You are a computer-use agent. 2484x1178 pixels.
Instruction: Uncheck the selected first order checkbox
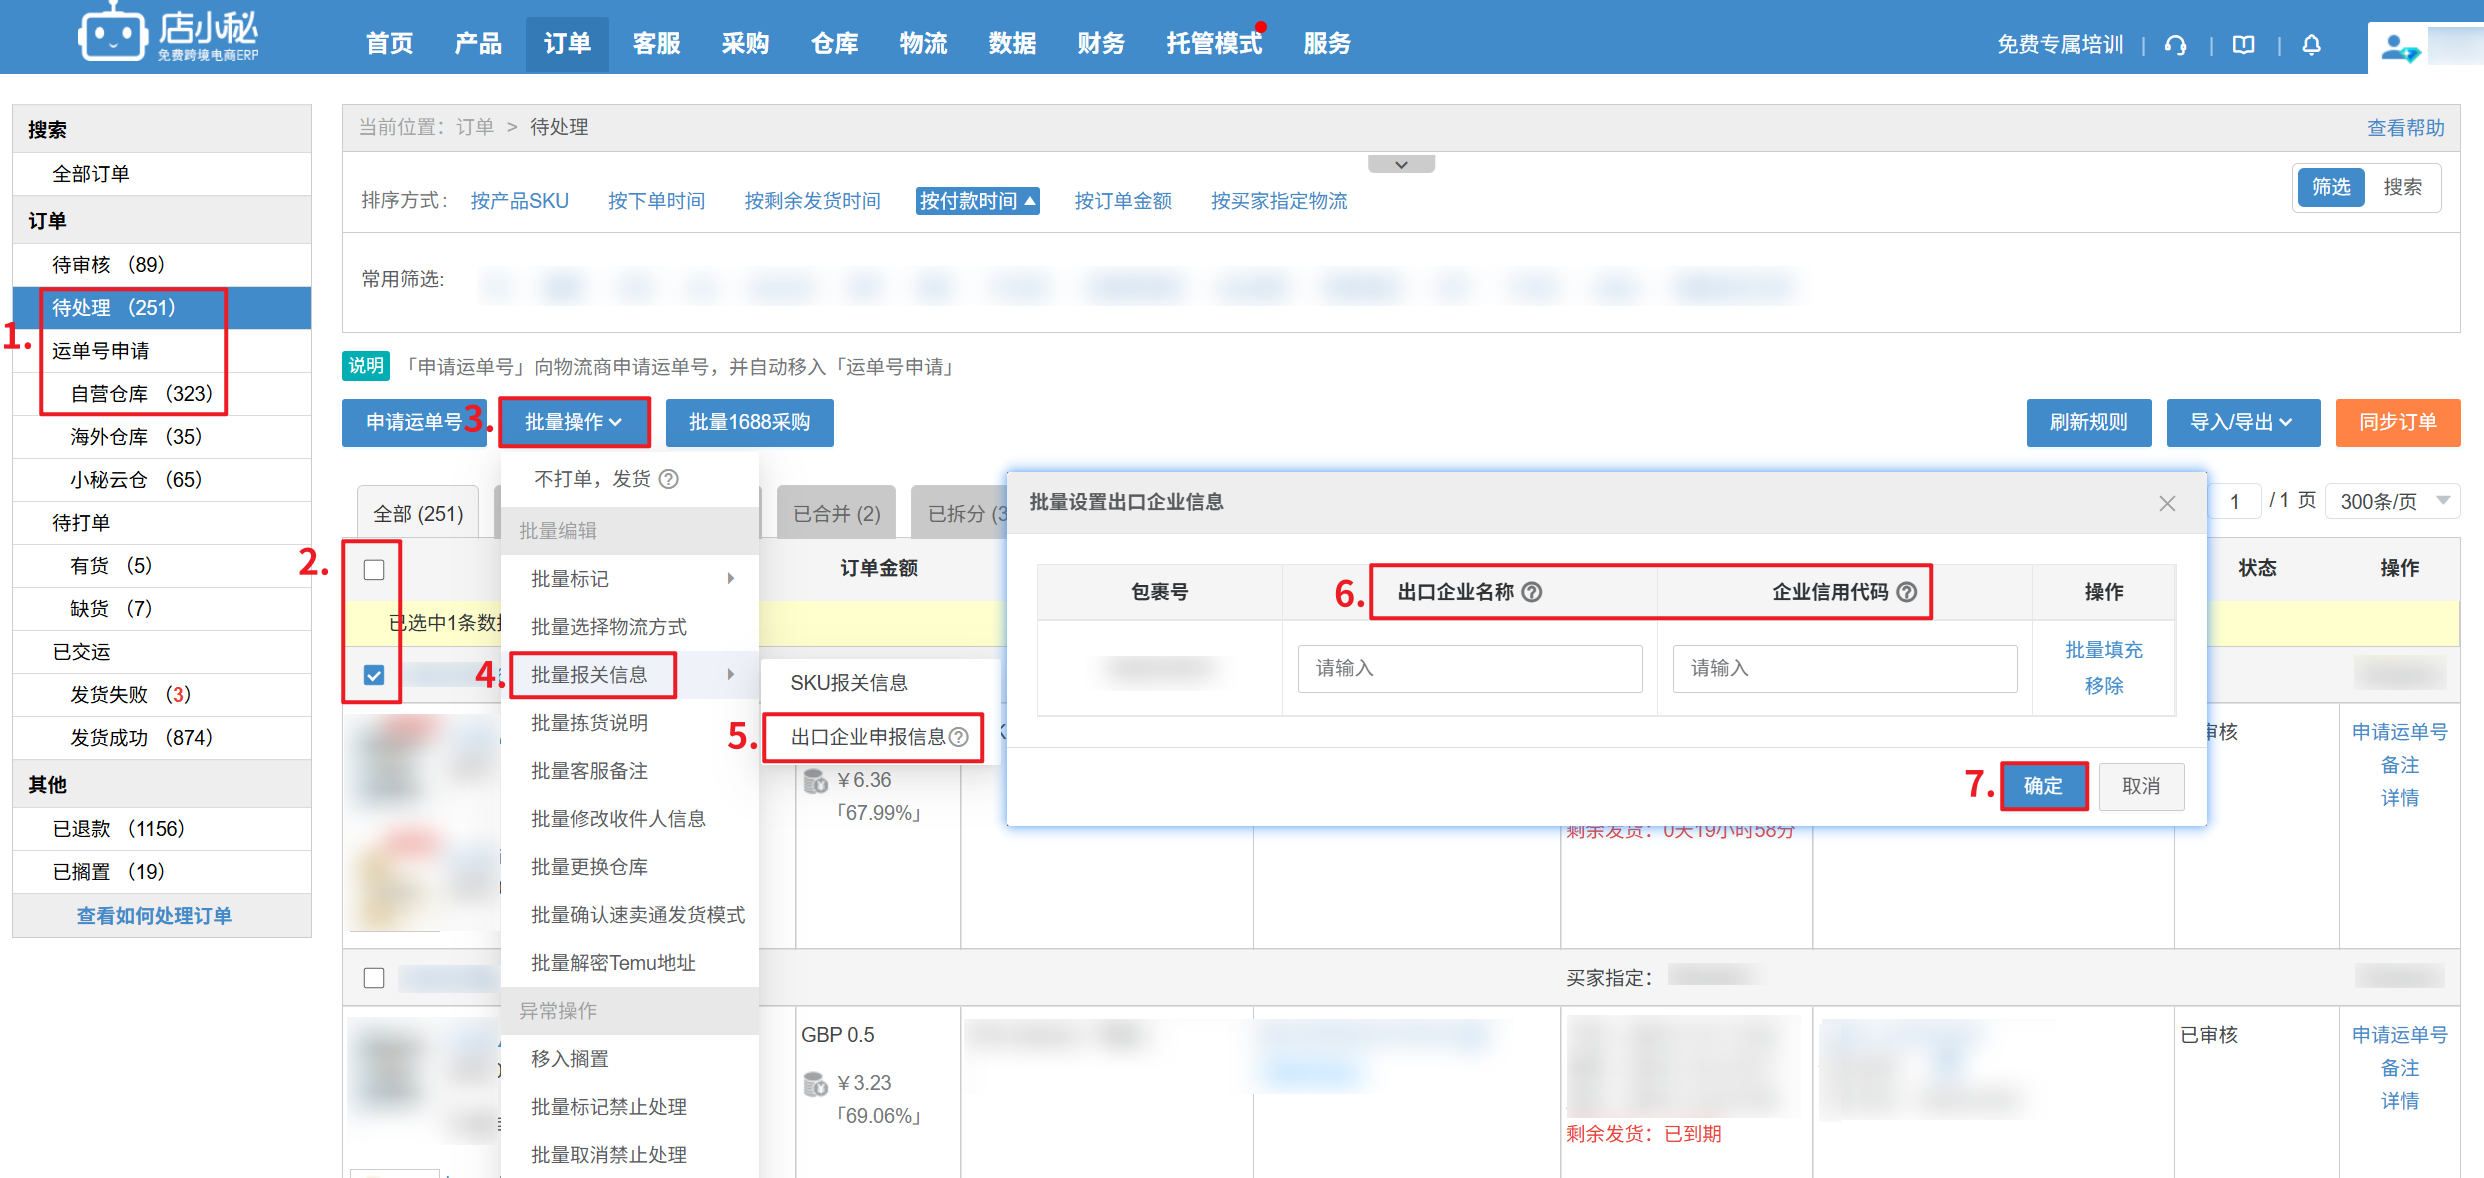pos(374,675)
